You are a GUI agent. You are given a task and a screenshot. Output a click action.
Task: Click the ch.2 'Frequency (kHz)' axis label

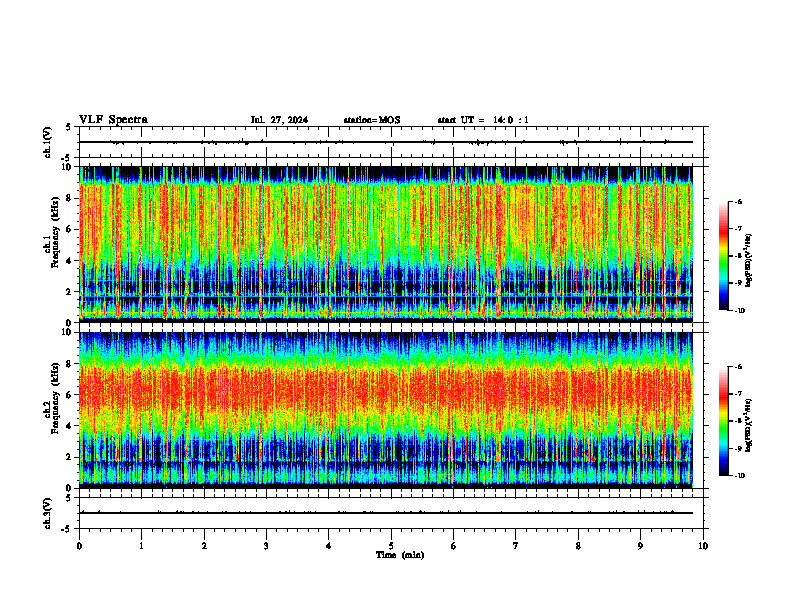point(55,398)
